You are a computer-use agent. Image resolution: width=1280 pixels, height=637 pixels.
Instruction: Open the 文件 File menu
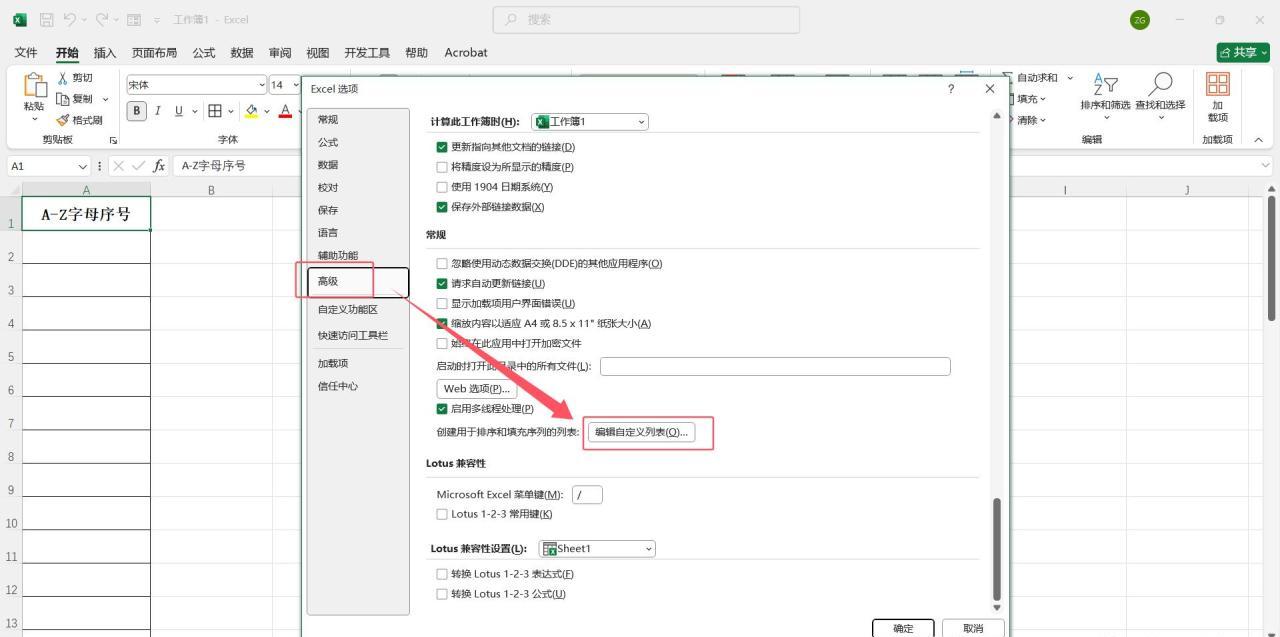[27, 53]
